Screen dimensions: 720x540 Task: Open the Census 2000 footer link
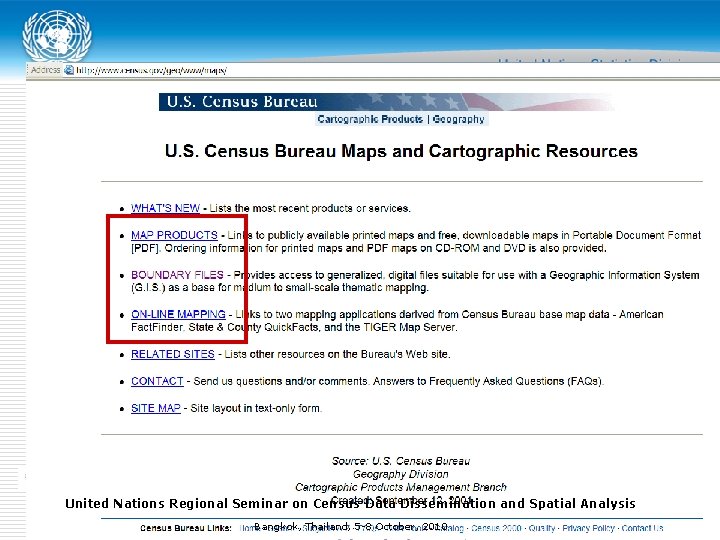496,528
